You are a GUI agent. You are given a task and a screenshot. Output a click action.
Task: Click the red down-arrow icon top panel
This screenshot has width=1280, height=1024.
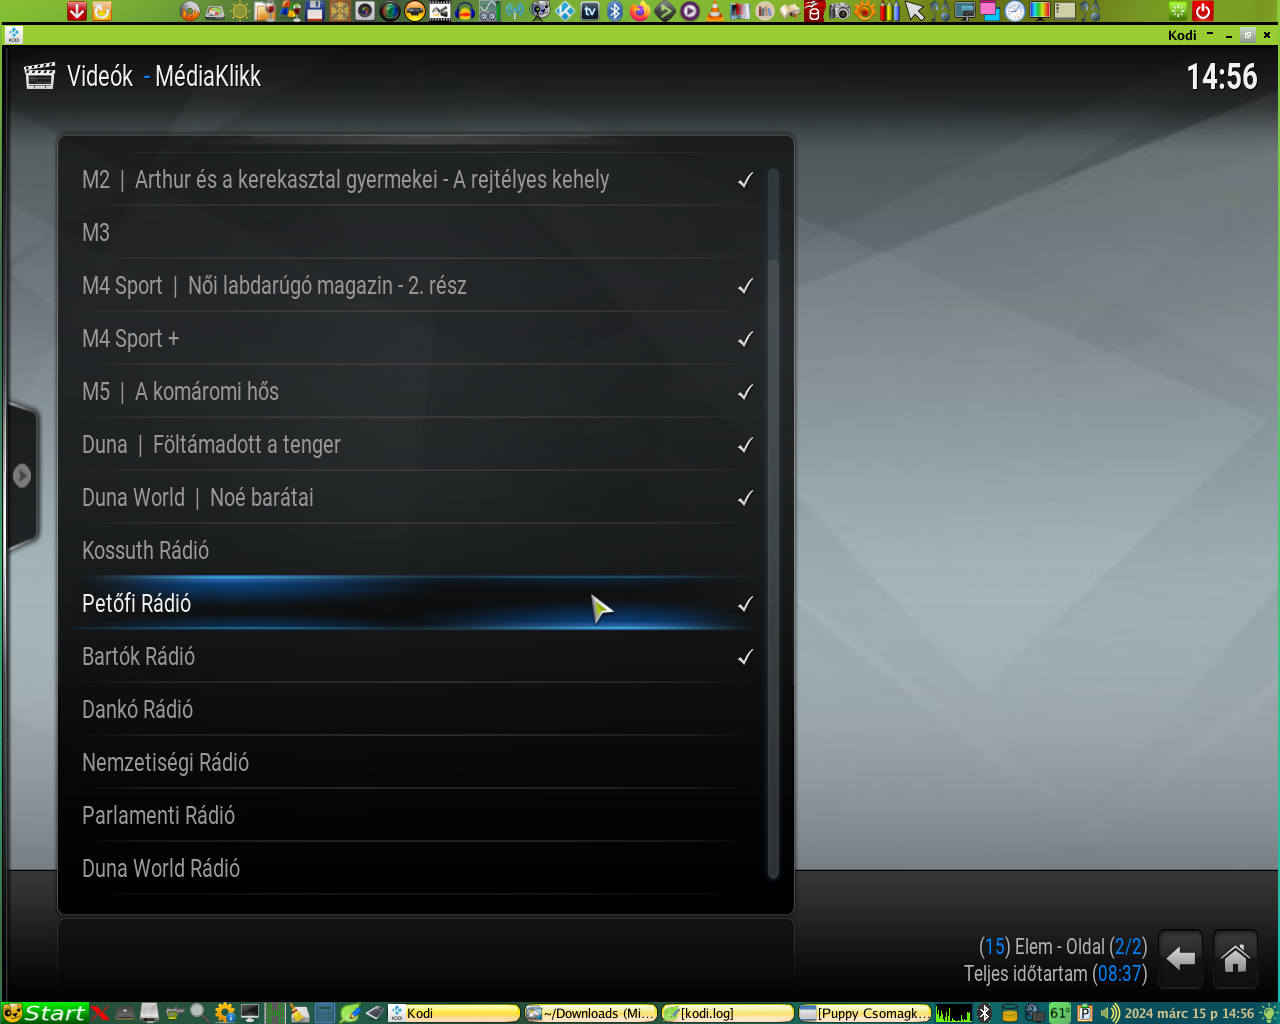tap(77, 11)
